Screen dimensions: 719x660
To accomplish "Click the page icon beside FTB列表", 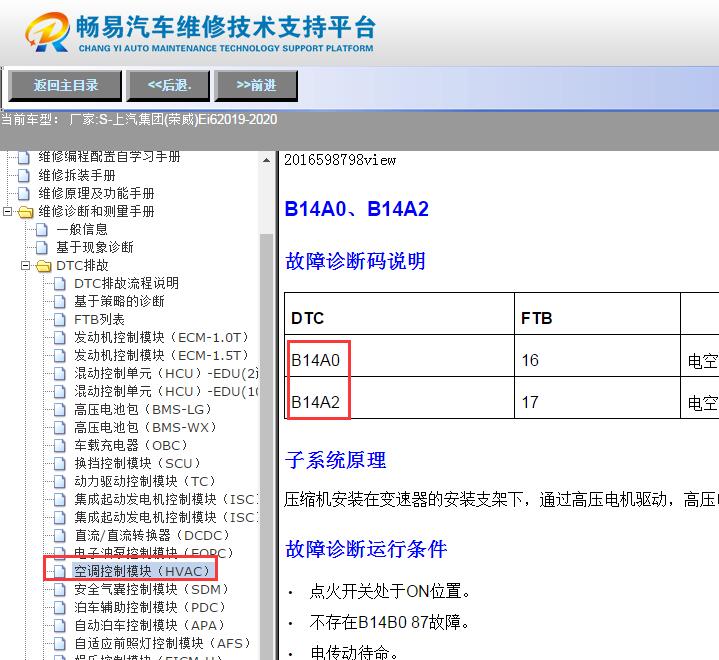I will click(60, 320).
